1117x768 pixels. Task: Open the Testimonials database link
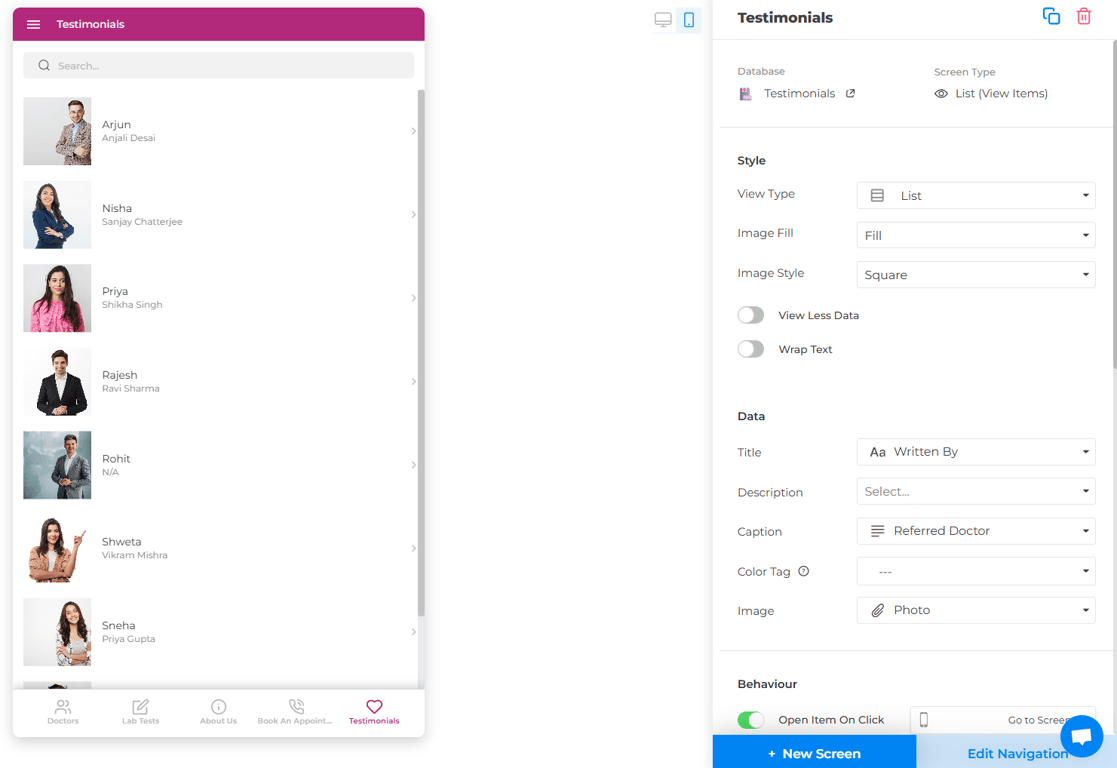(799, 93)
